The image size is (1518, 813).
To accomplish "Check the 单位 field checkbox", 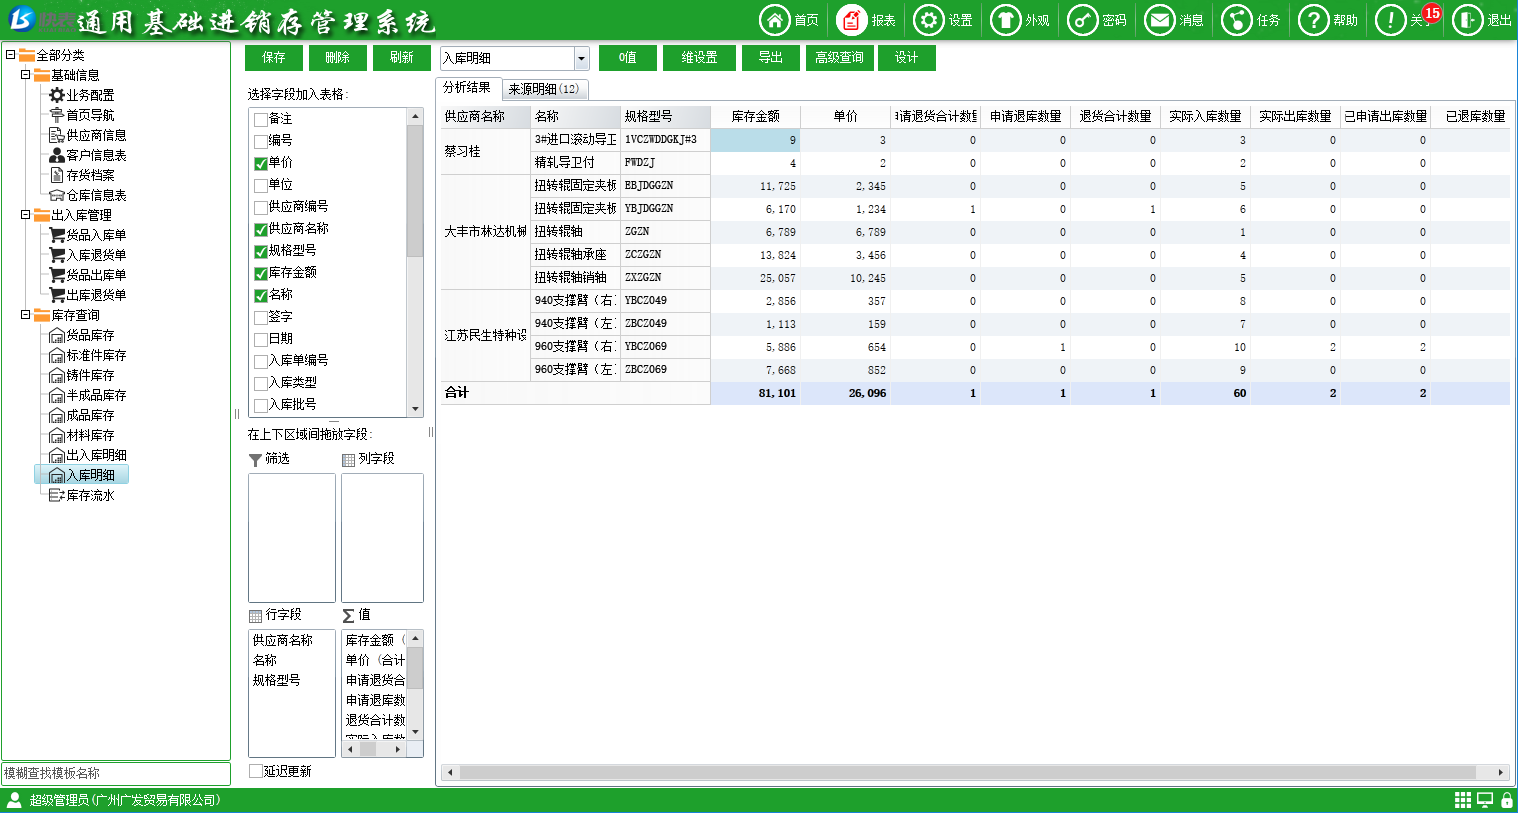I will pyautogui.click(x=261, y=185).
